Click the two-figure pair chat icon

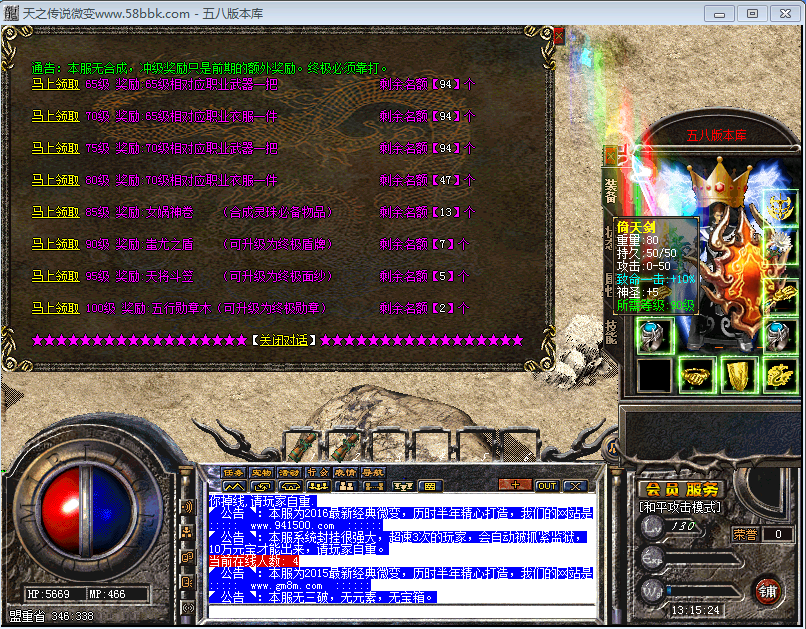[x=346, y=486]
